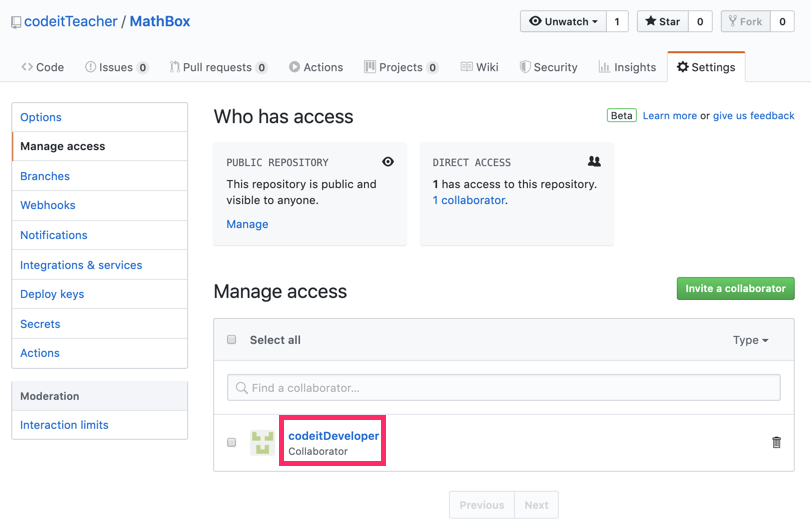Check the Select all checkbox
This screenshot has height=526, width=811.
[x=232, y=340]
